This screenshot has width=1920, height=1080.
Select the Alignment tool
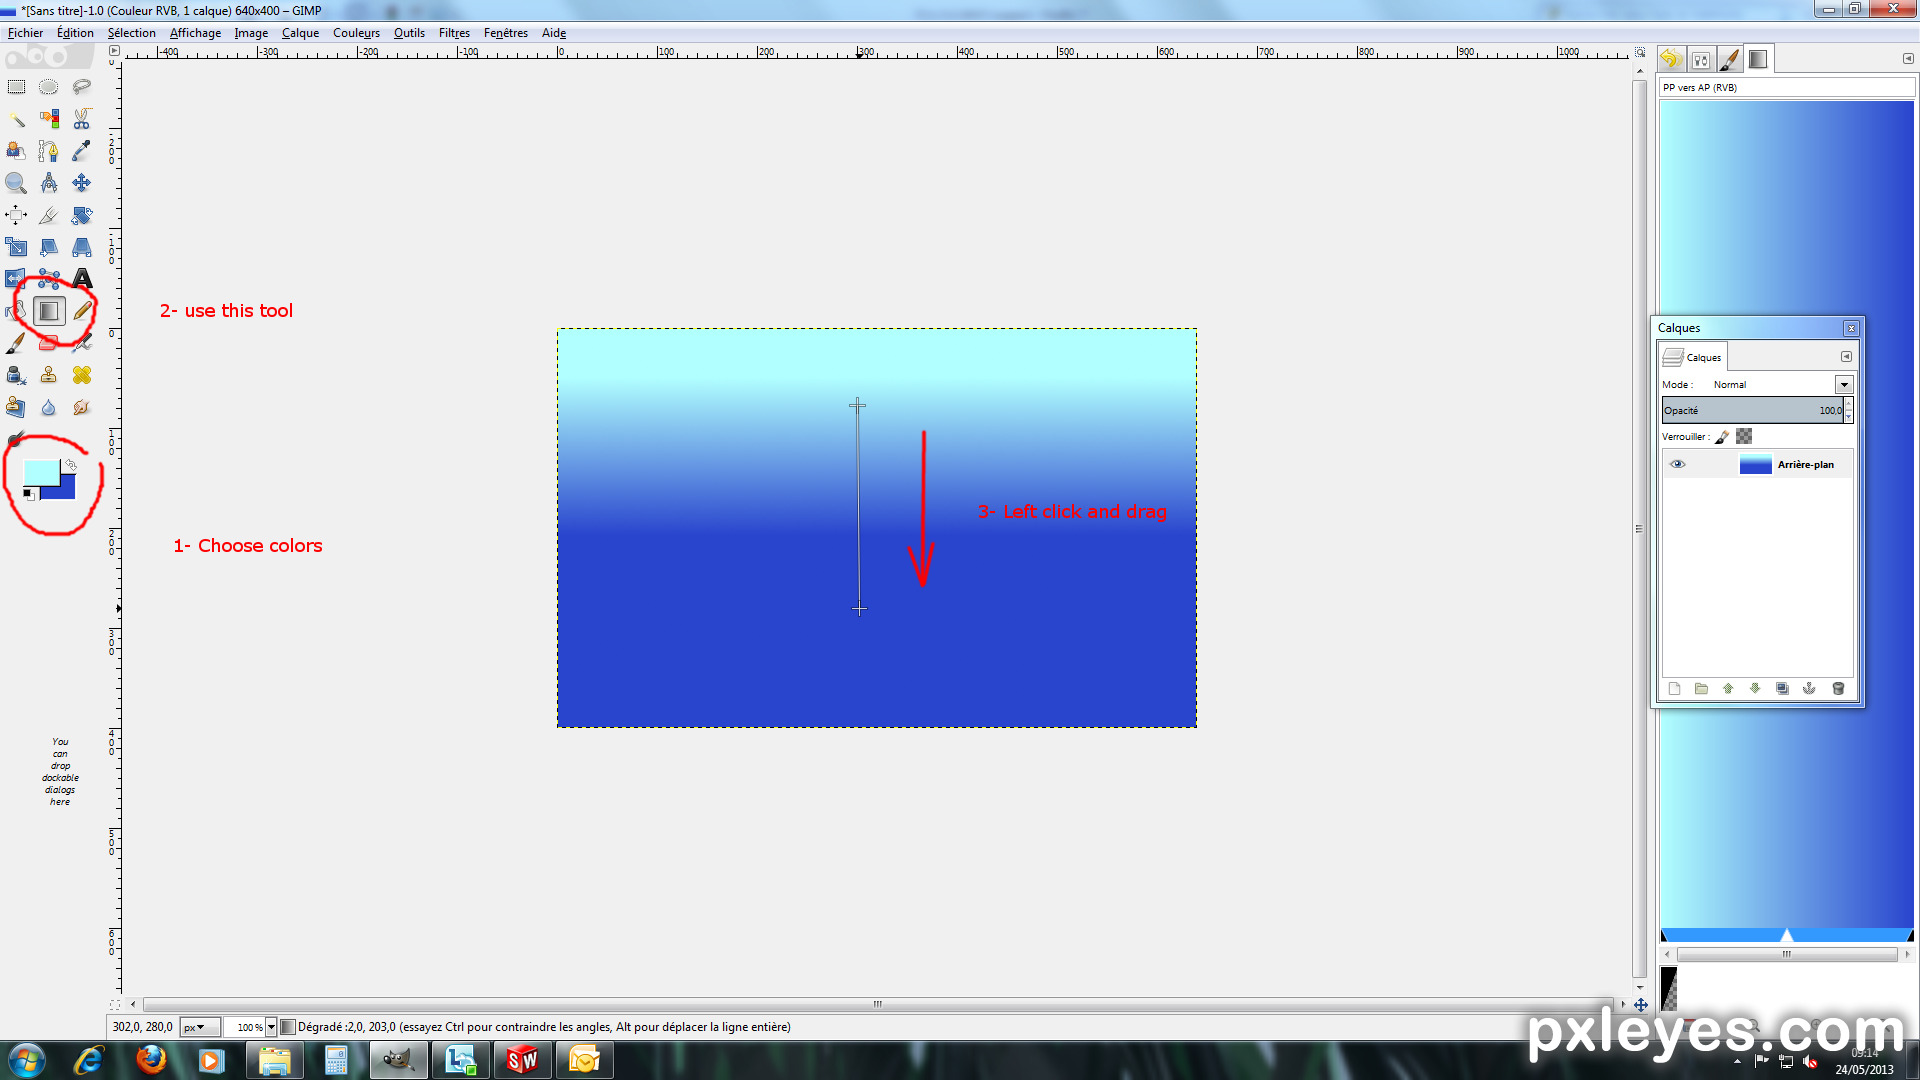(16, 215)
